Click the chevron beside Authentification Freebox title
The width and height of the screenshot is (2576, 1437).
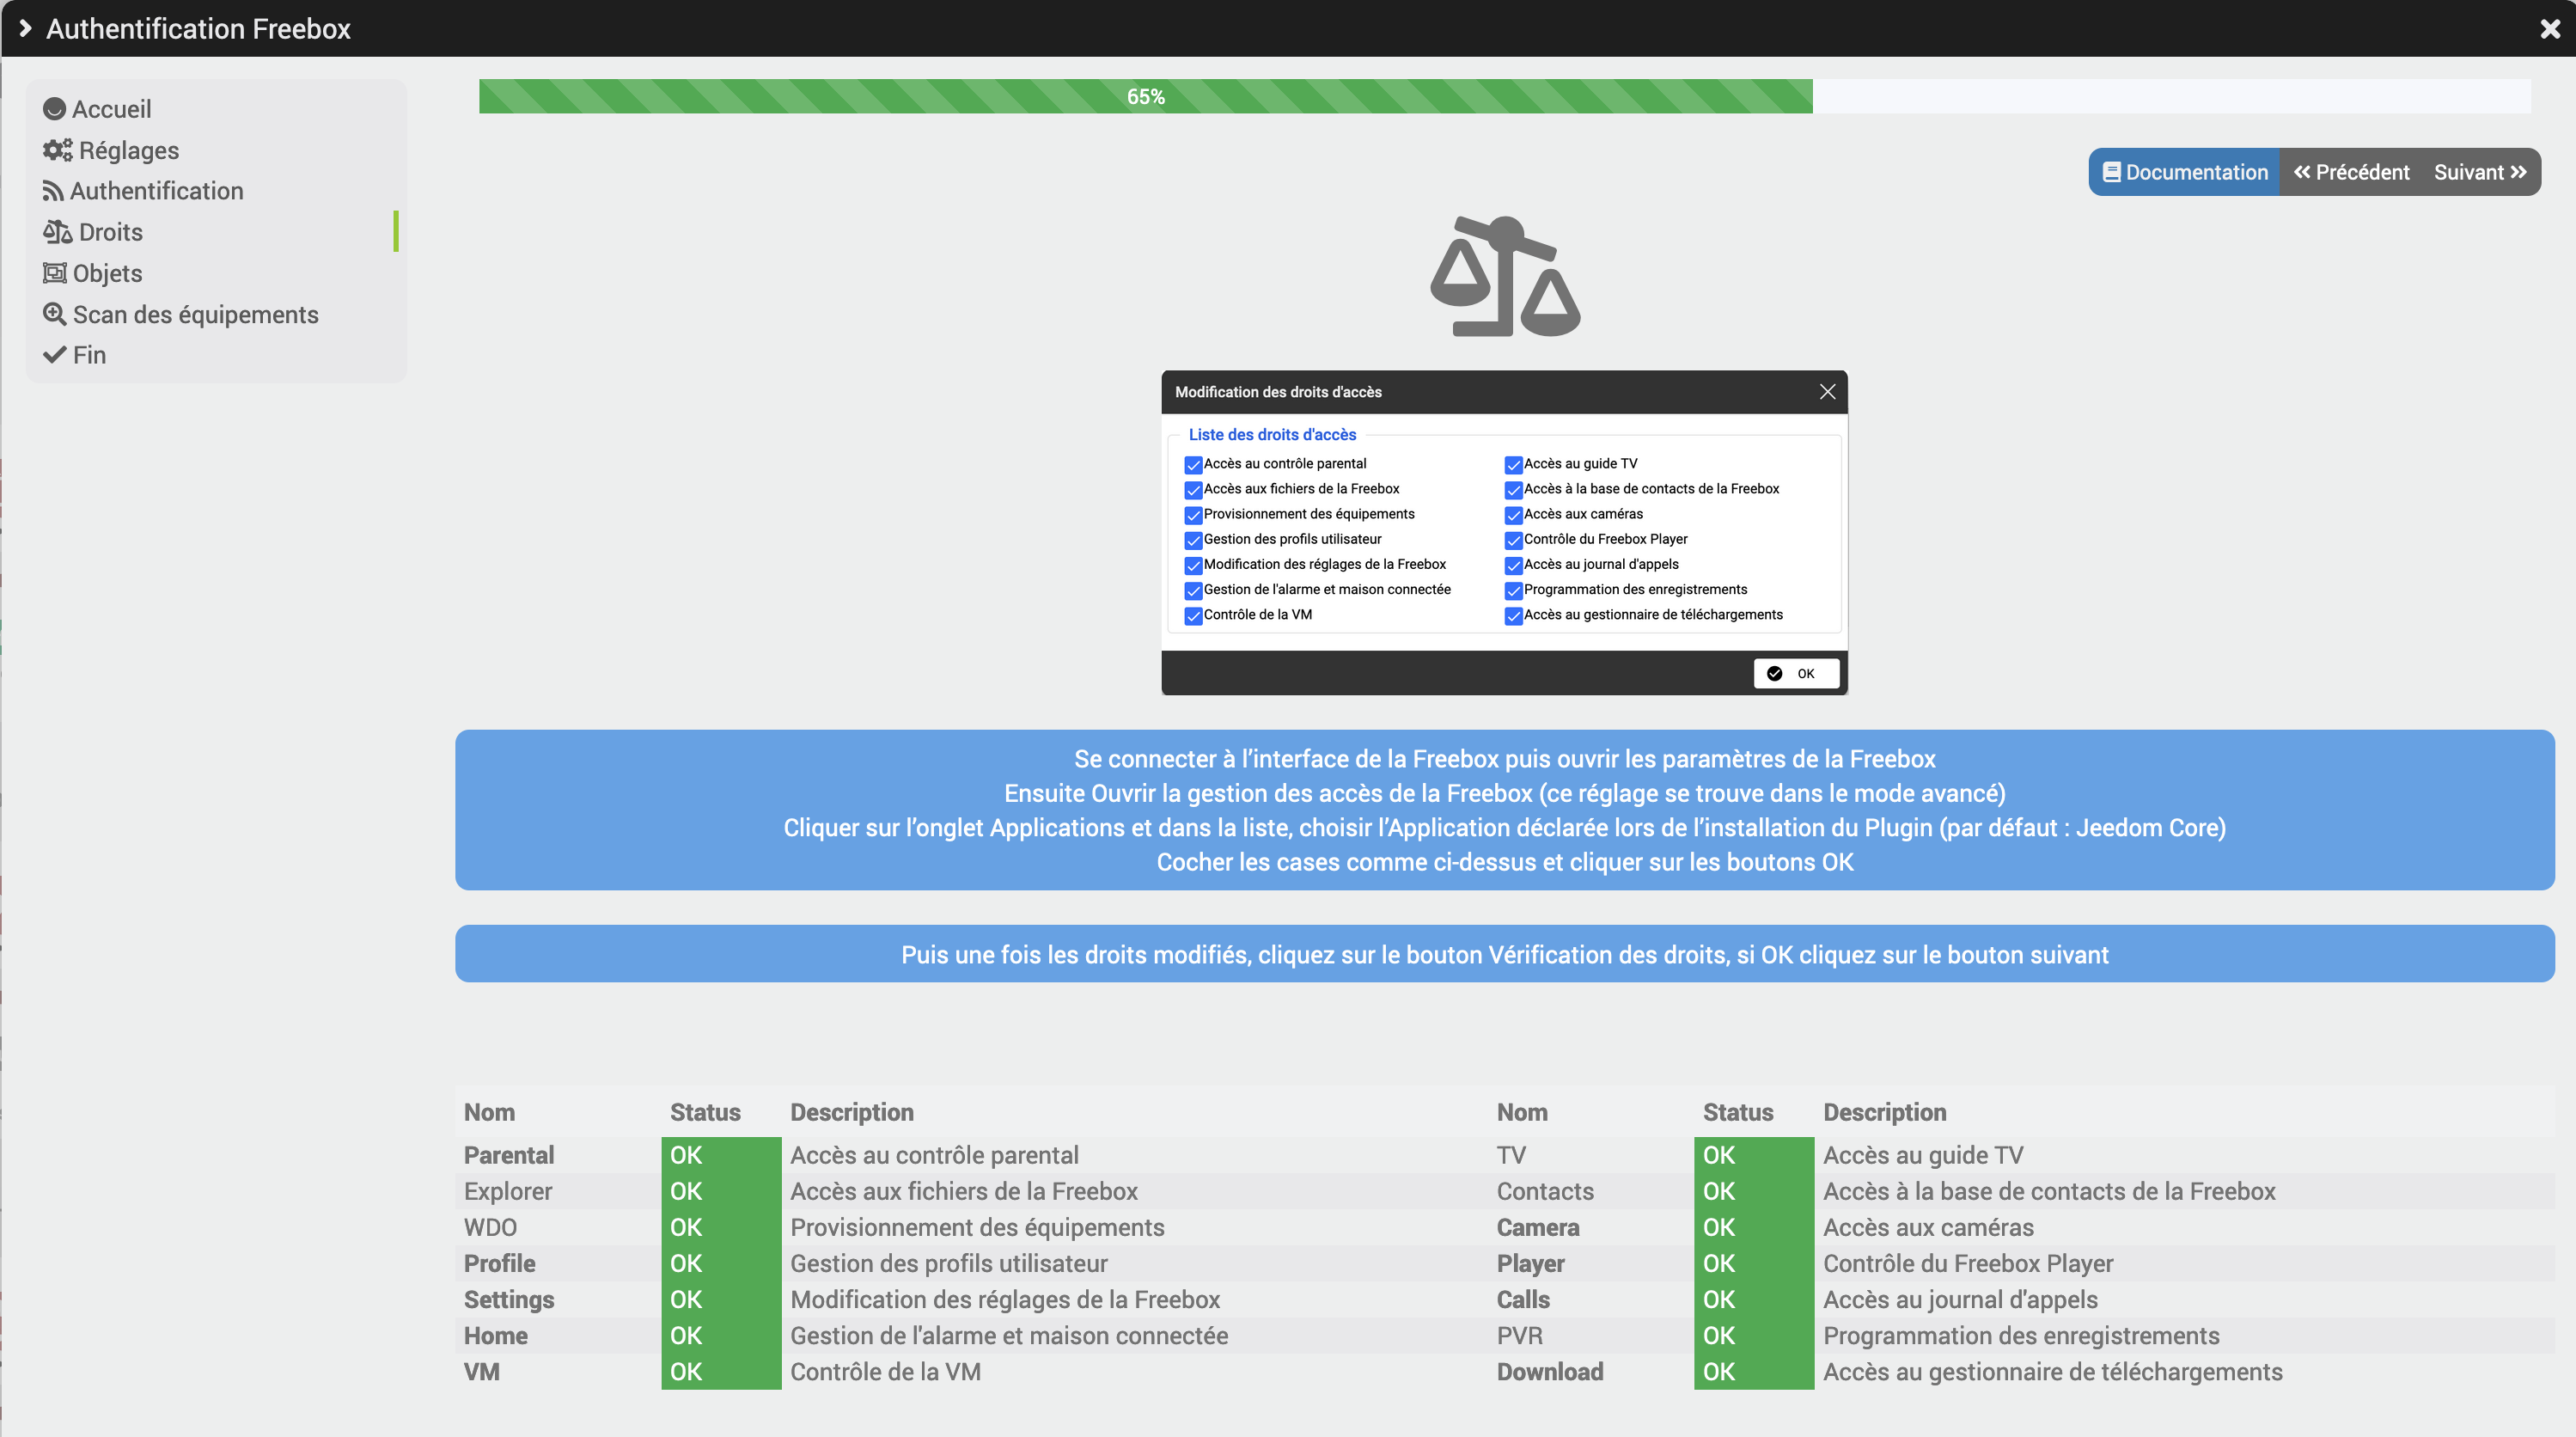(x=26, y=28)
